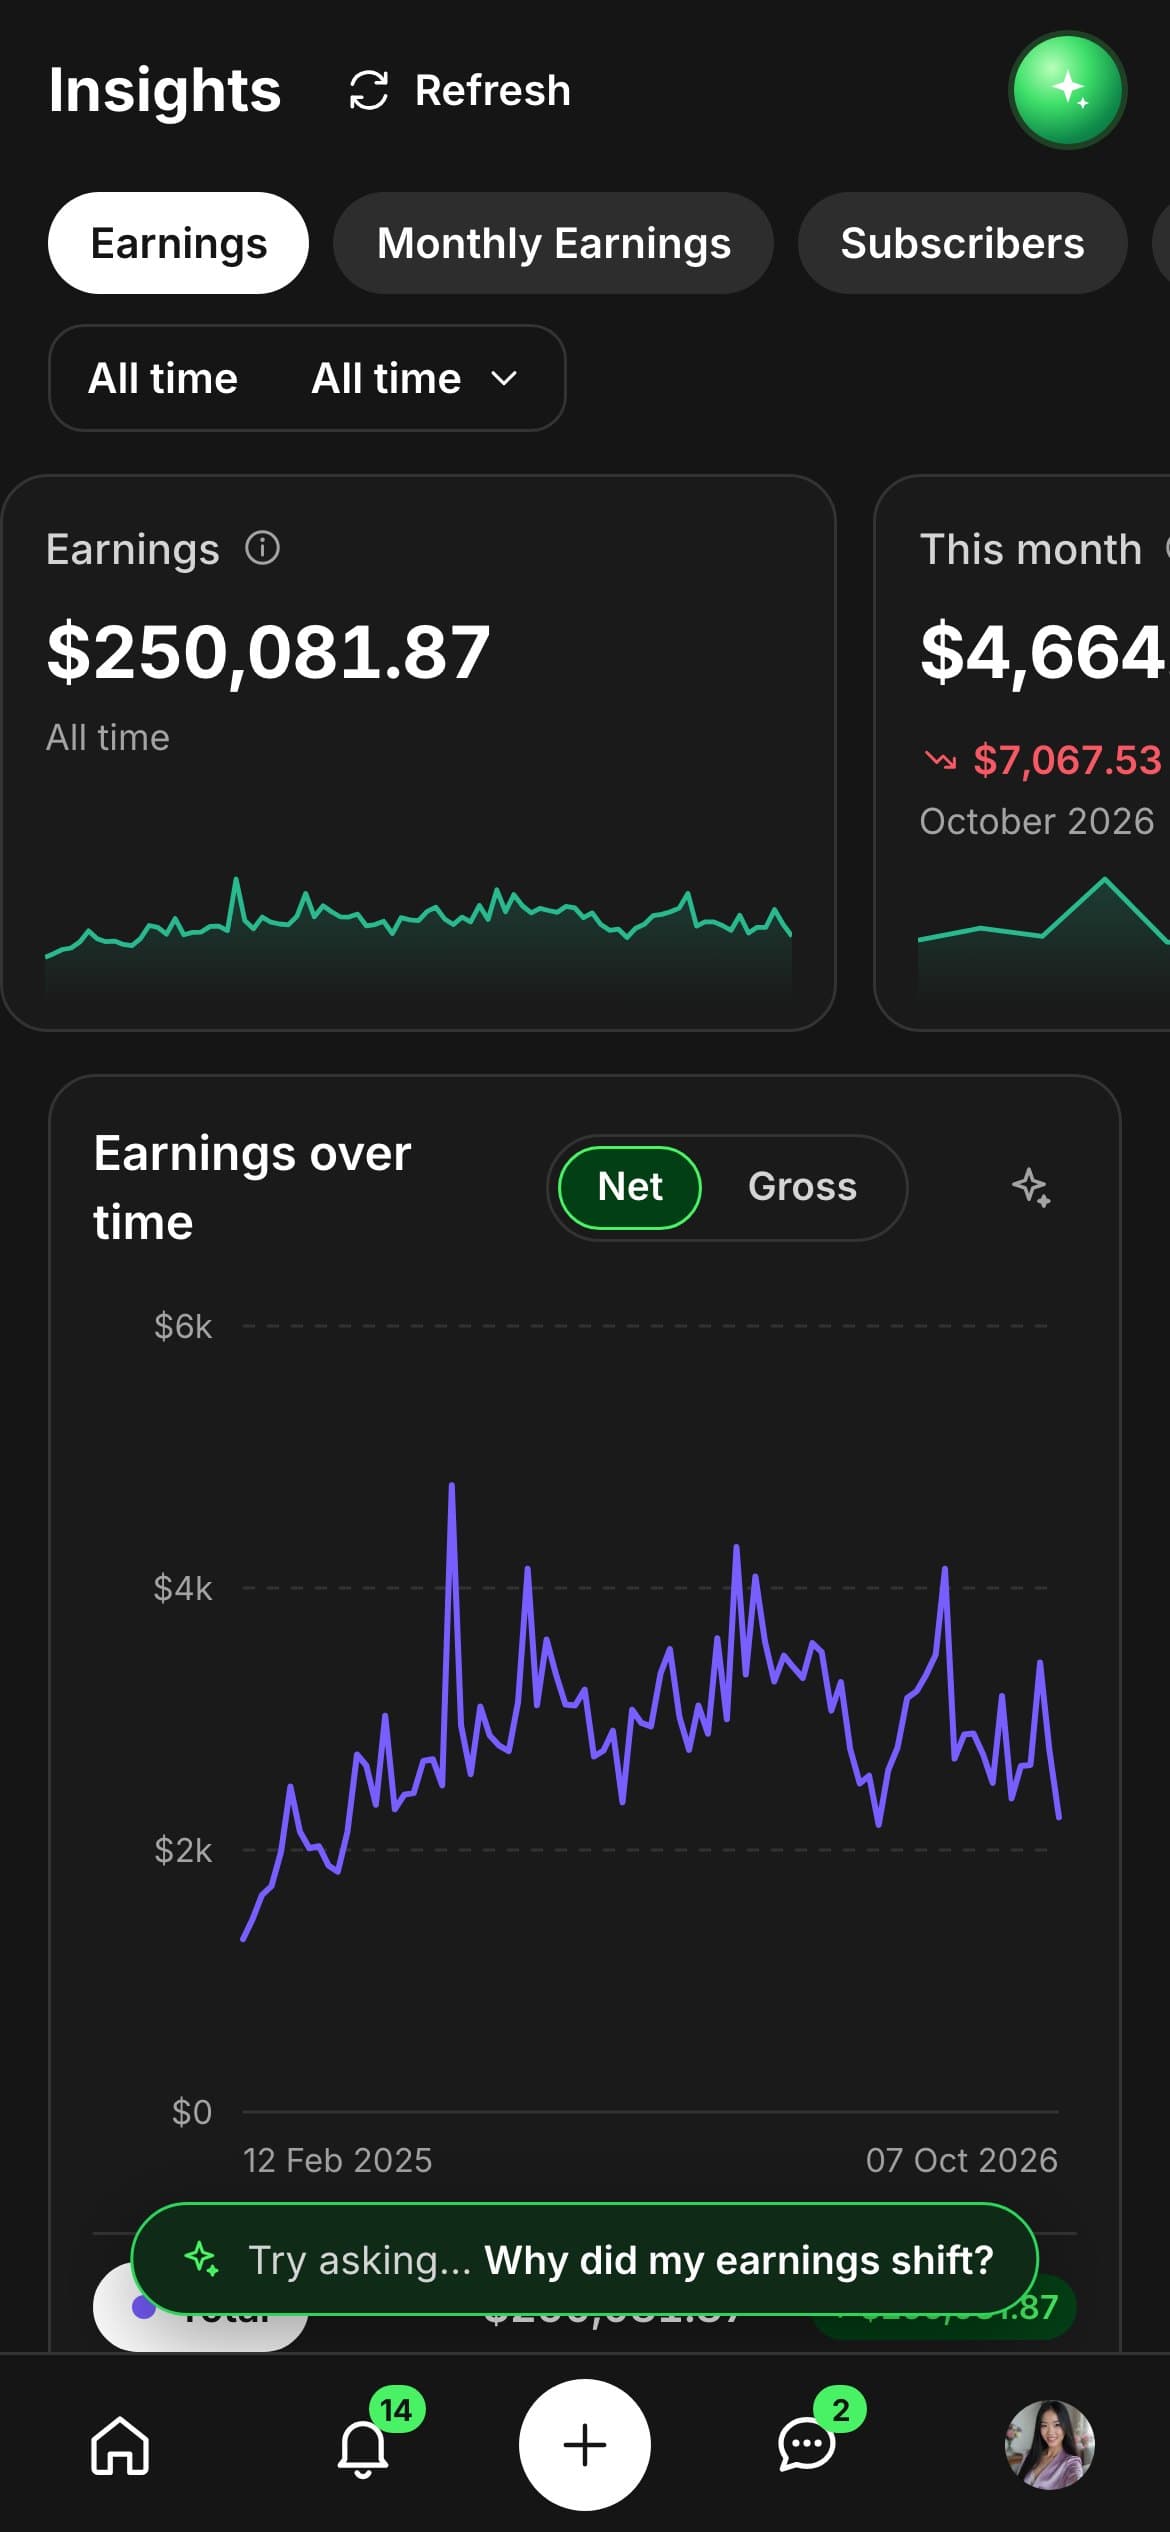Select the October 2026 label

click(1037, 821)
